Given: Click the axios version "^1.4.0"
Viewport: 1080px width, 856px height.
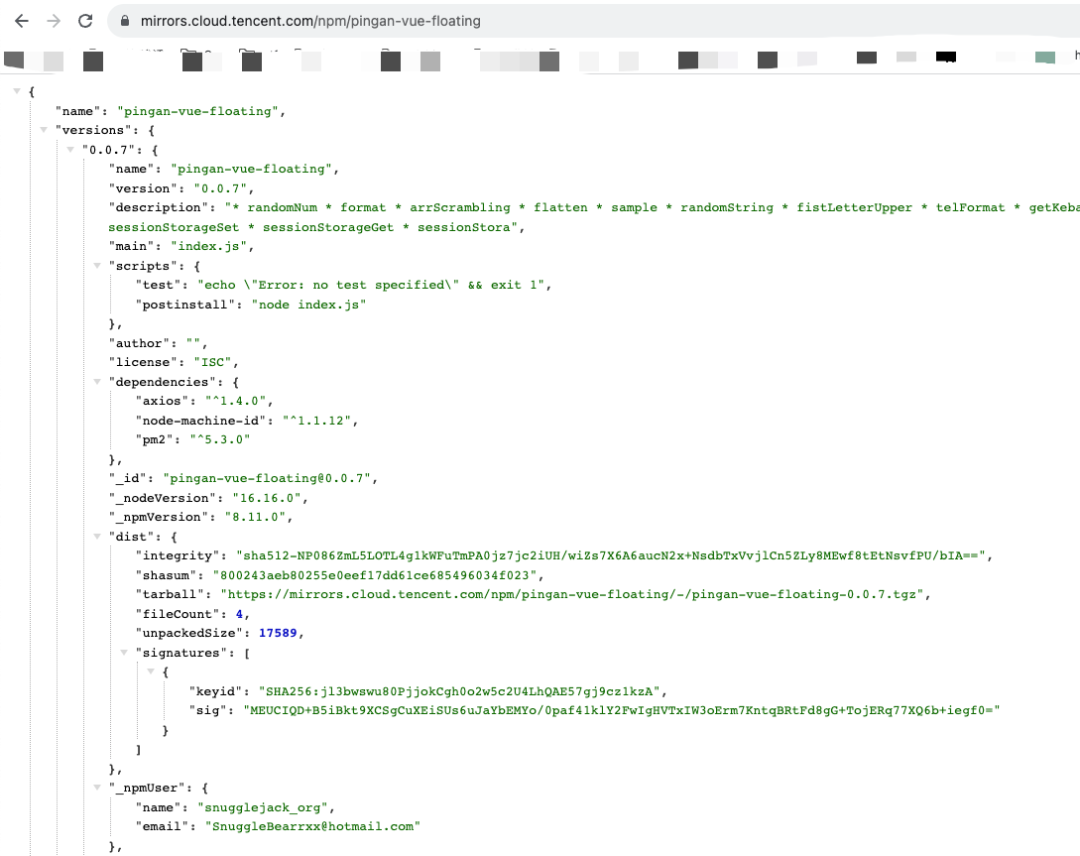Looking at the screenshot, I should pos(236,401).
